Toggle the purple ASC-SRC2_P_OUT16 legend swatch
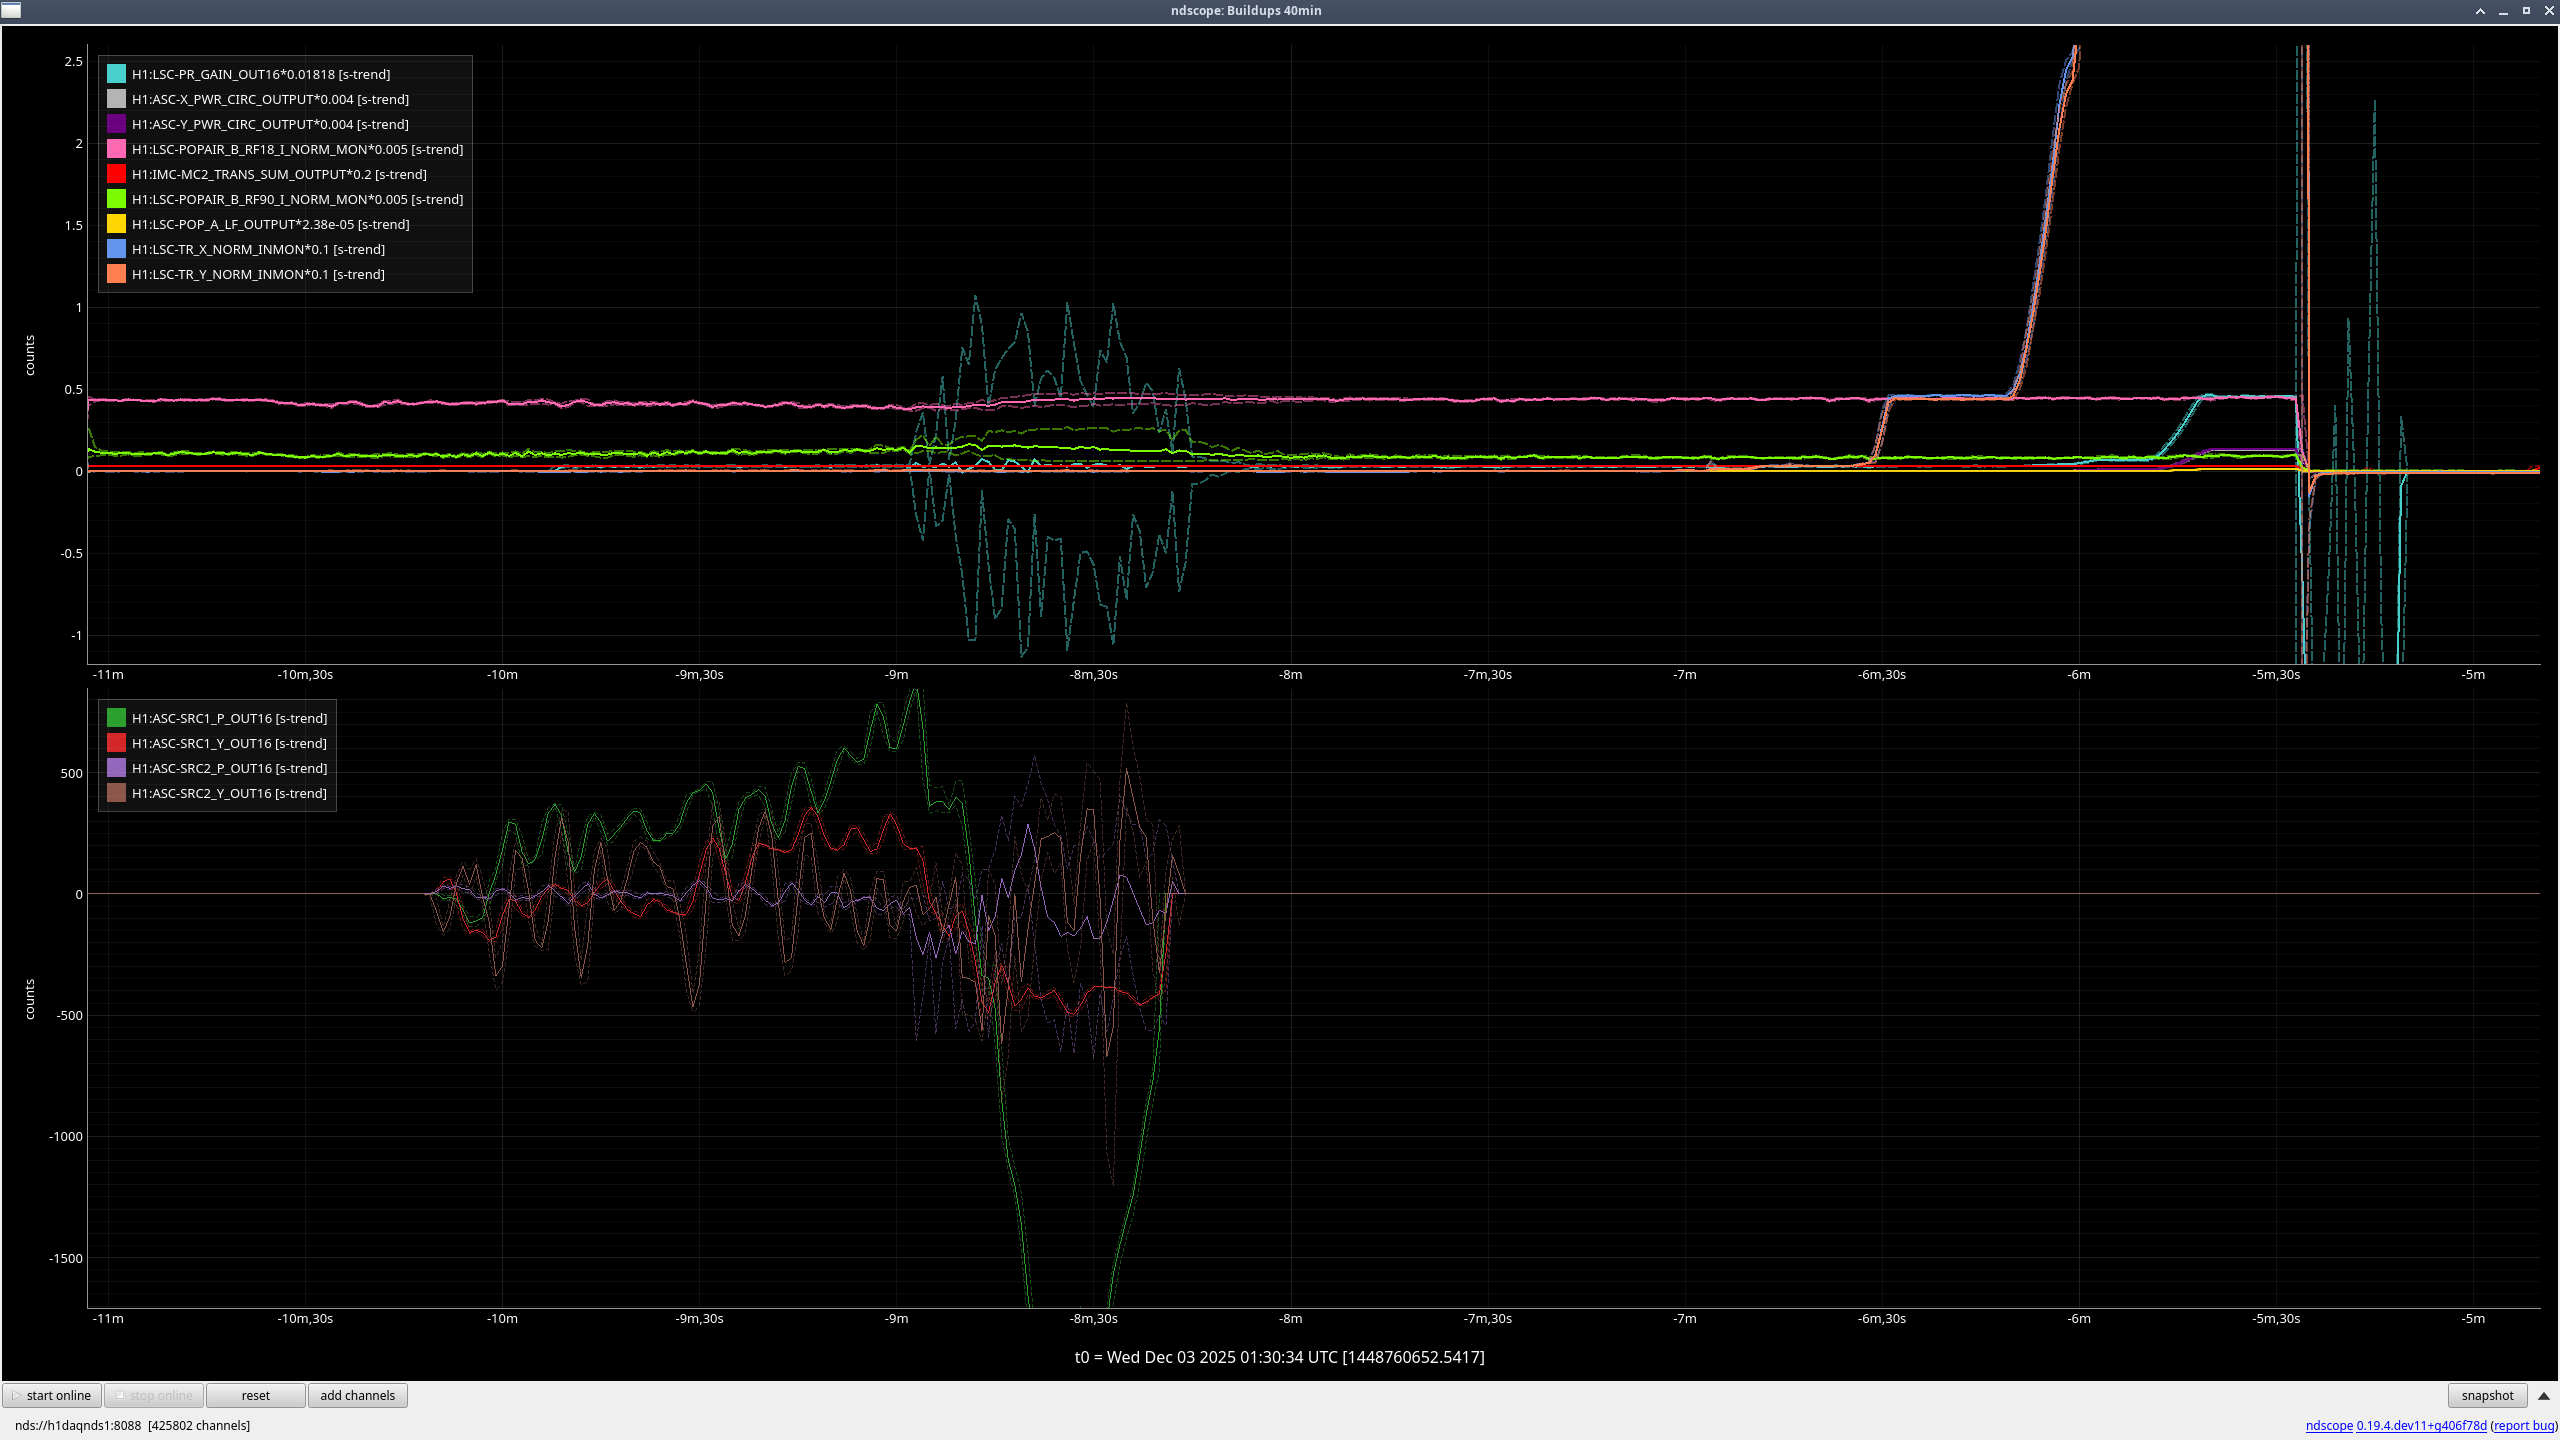Viewport: 2560px width, 1440px height. 116,768
